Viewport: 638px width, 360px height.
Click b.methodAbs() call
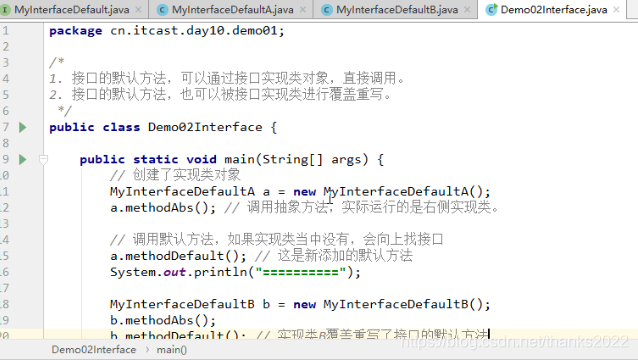[163, 321]
